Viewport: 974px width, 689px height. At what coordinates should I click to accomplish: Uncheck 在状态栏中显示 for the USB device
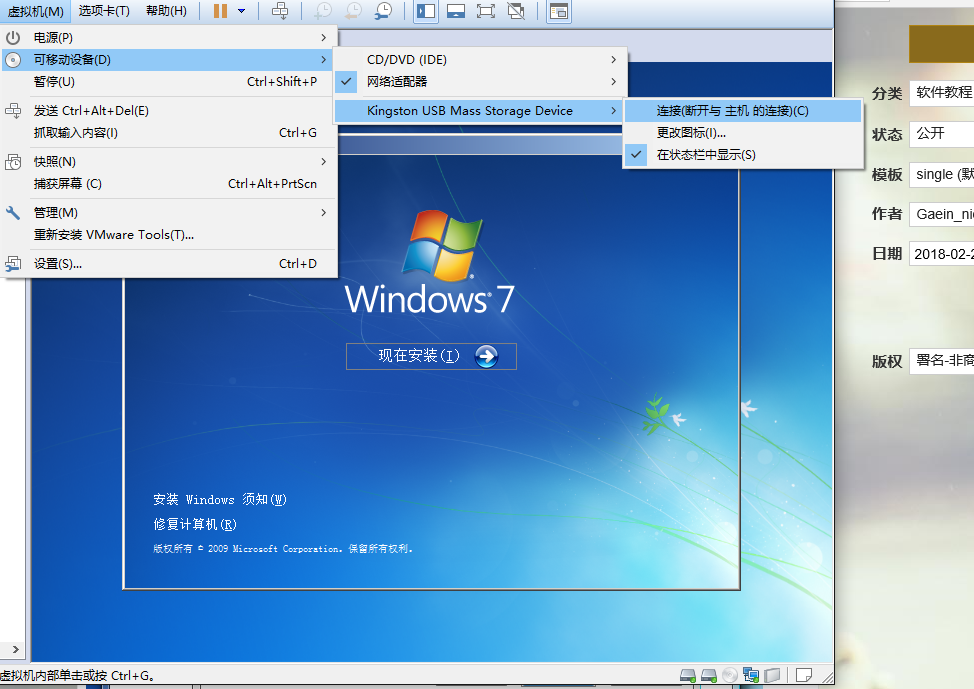point(706,155)
